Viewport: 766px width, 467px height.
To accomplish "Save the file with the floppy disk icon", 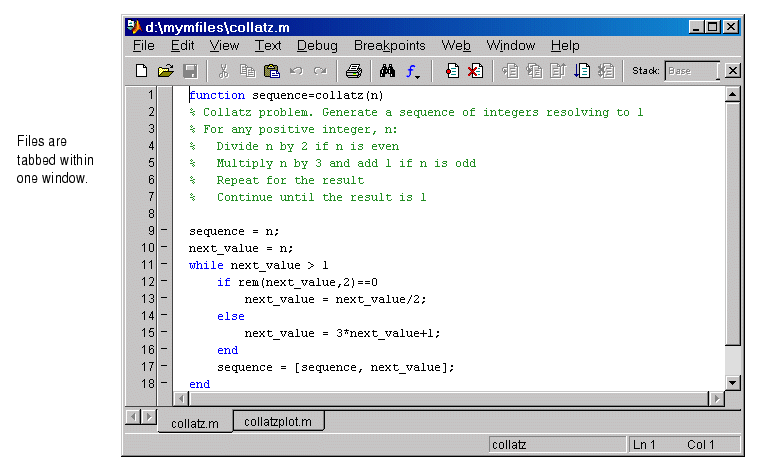I will [x=190, y=71].
